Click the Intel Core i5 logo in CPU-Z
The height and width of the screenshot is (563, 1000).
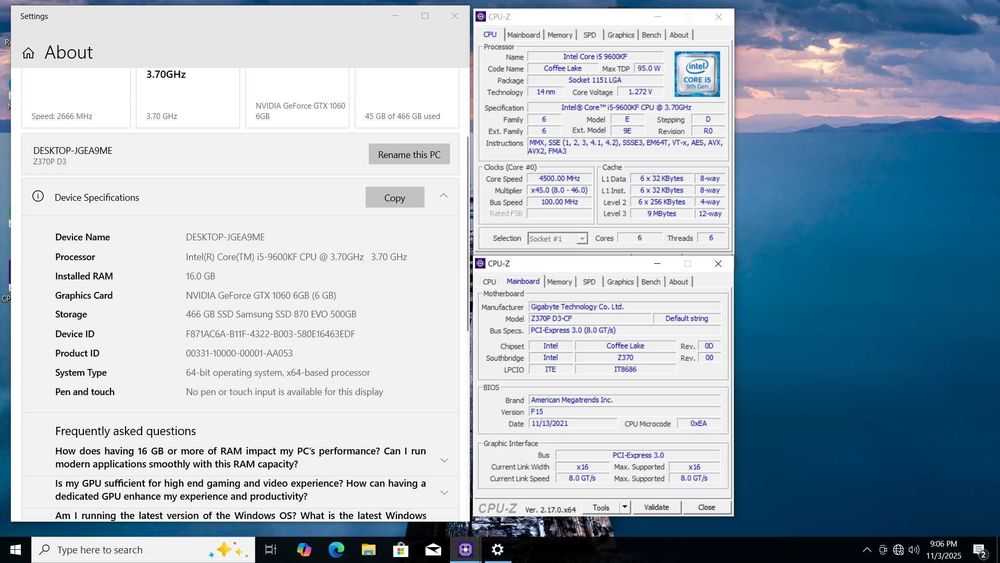click(x=697, y=74)
